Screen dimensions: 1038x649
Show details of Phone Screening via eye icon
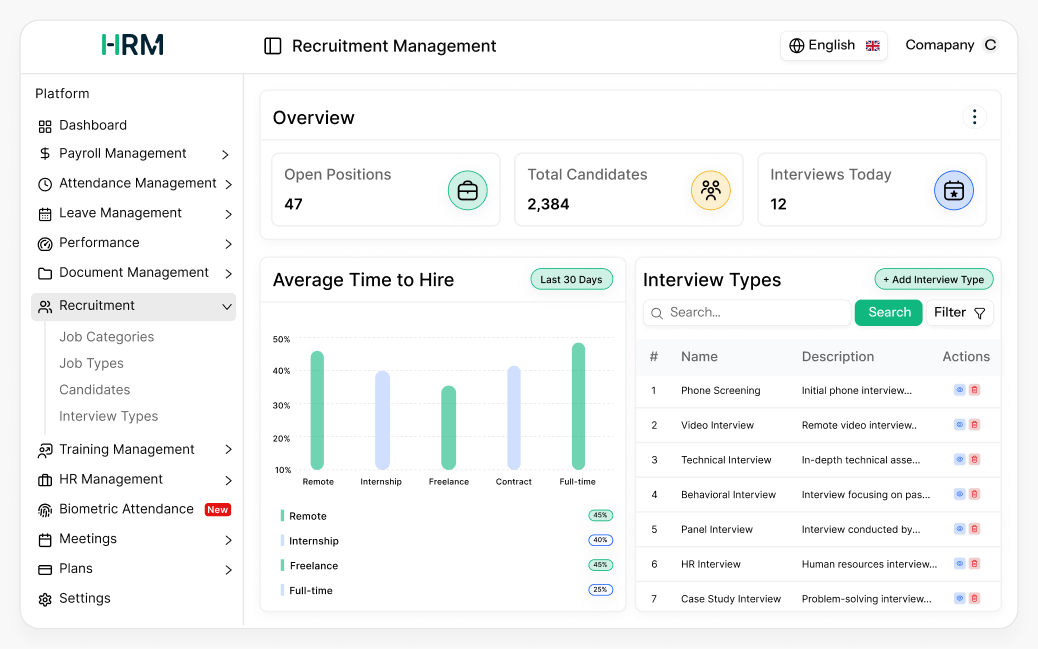[x=961, y=390]
